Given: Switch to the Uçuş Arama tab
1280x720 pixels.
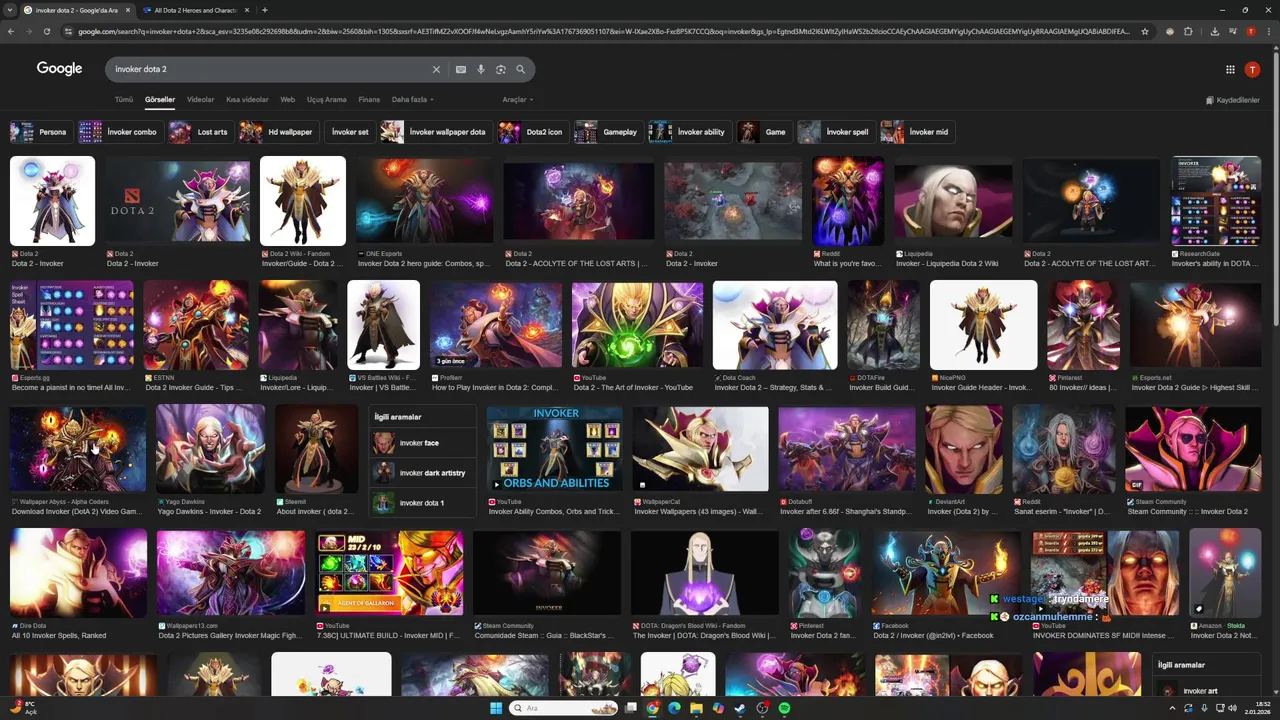Looking at the screenshot, I should pyautogui.click(x=327, y=100).
